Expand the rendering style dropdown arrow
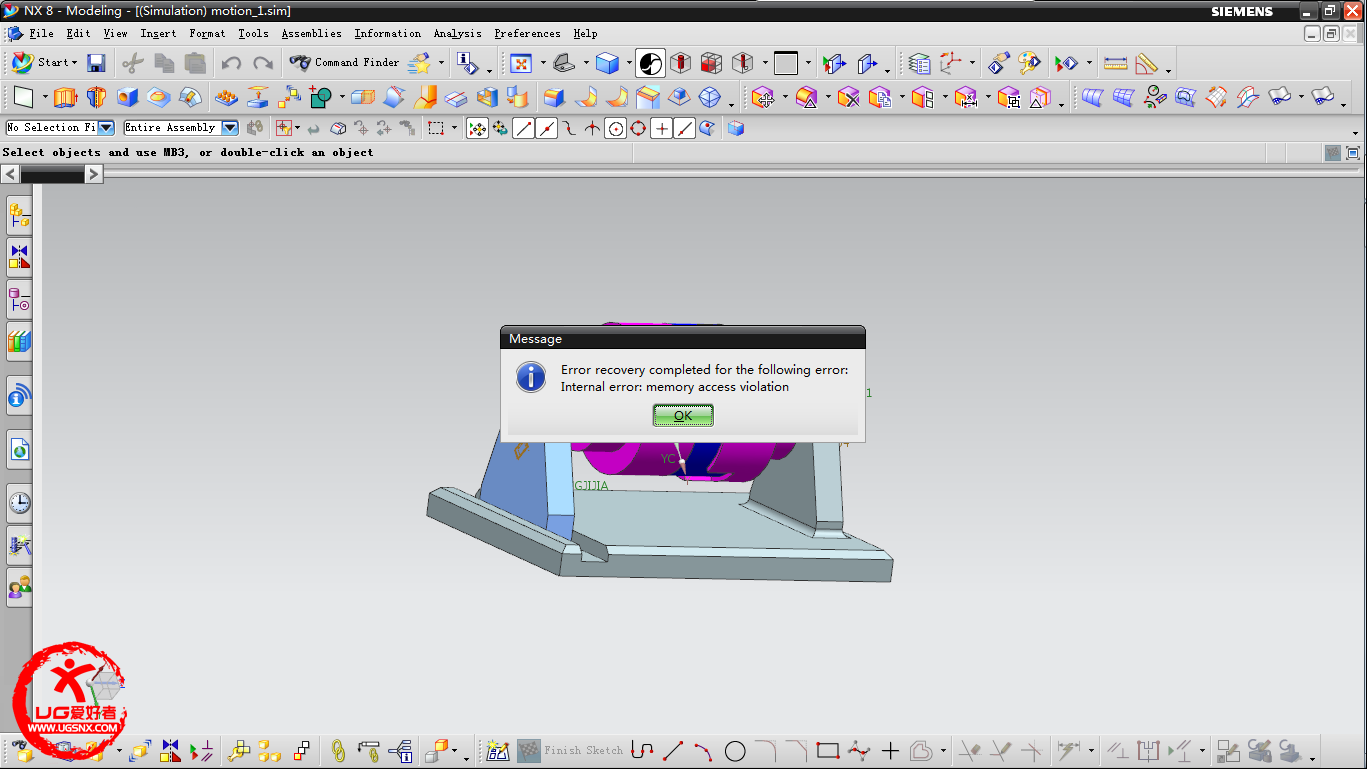The image size is (1367, 769). (x=629, y=63)
